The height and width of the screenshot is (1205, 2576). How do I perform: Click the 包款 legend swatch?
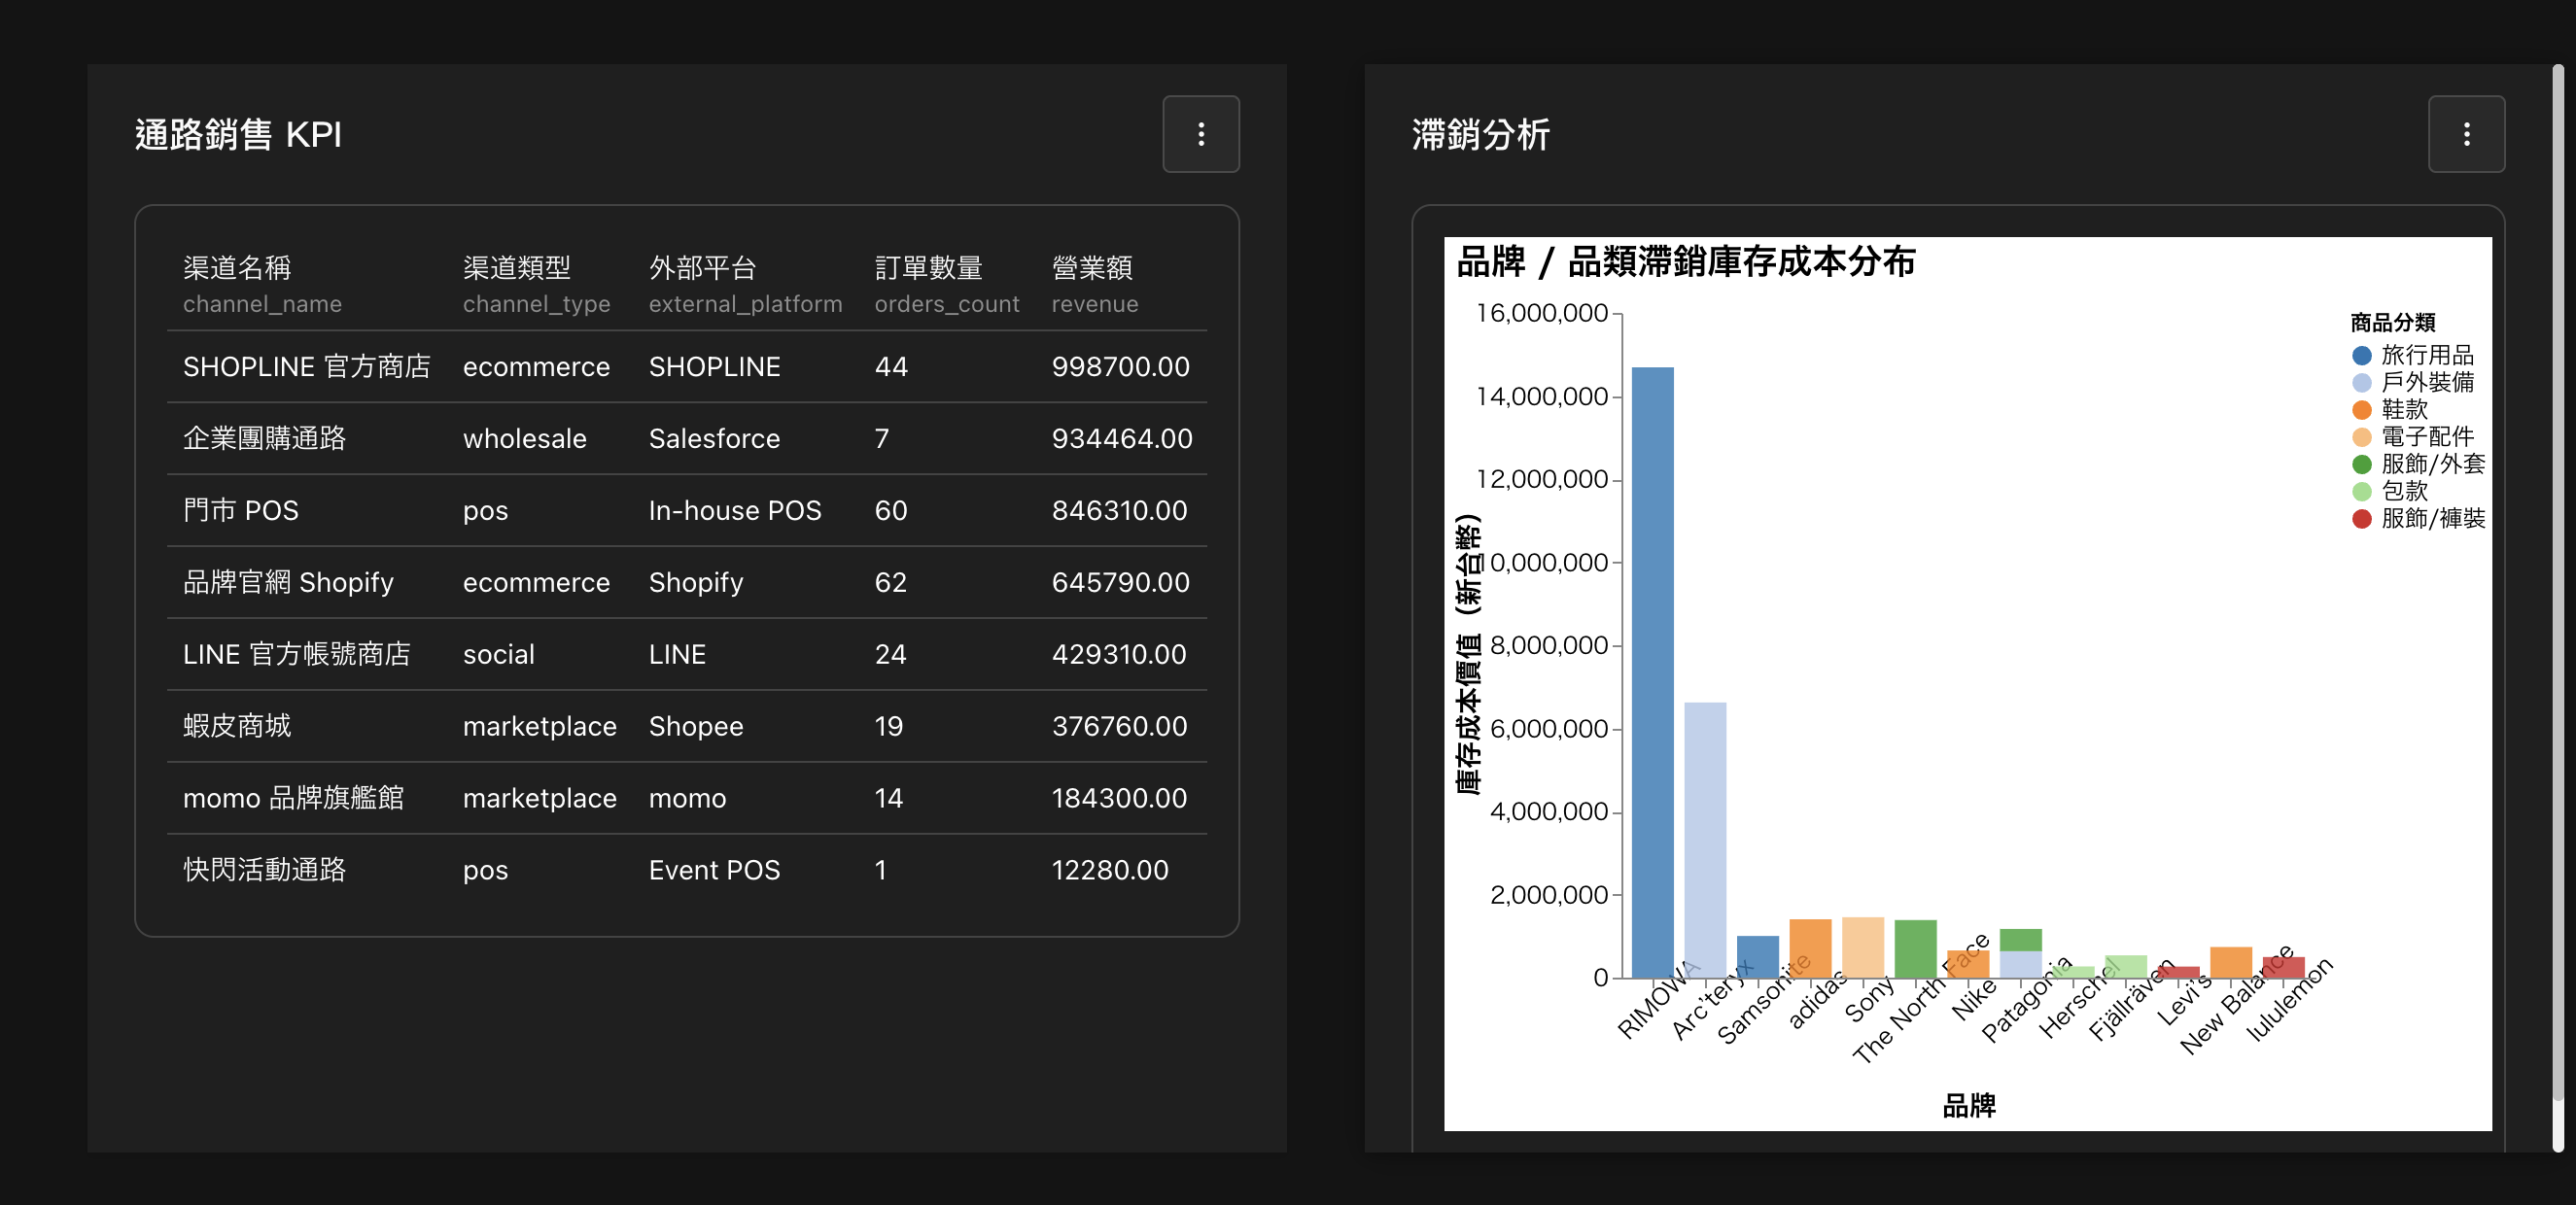[2361, 491]
